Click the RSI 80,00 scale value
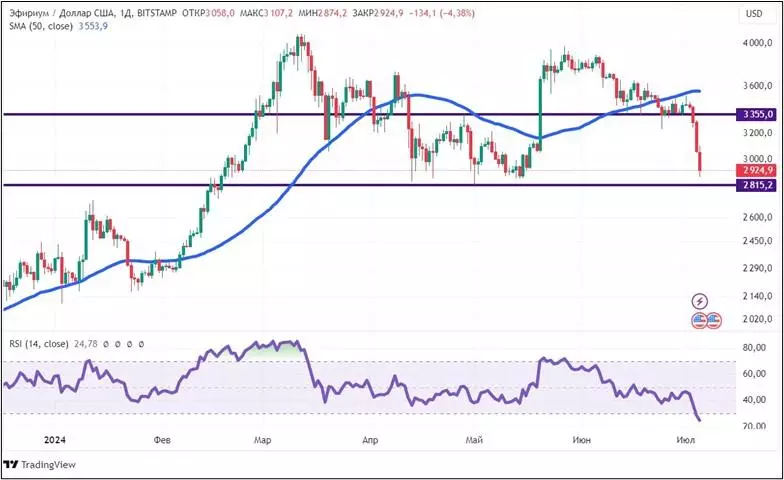 click(755, 349)
